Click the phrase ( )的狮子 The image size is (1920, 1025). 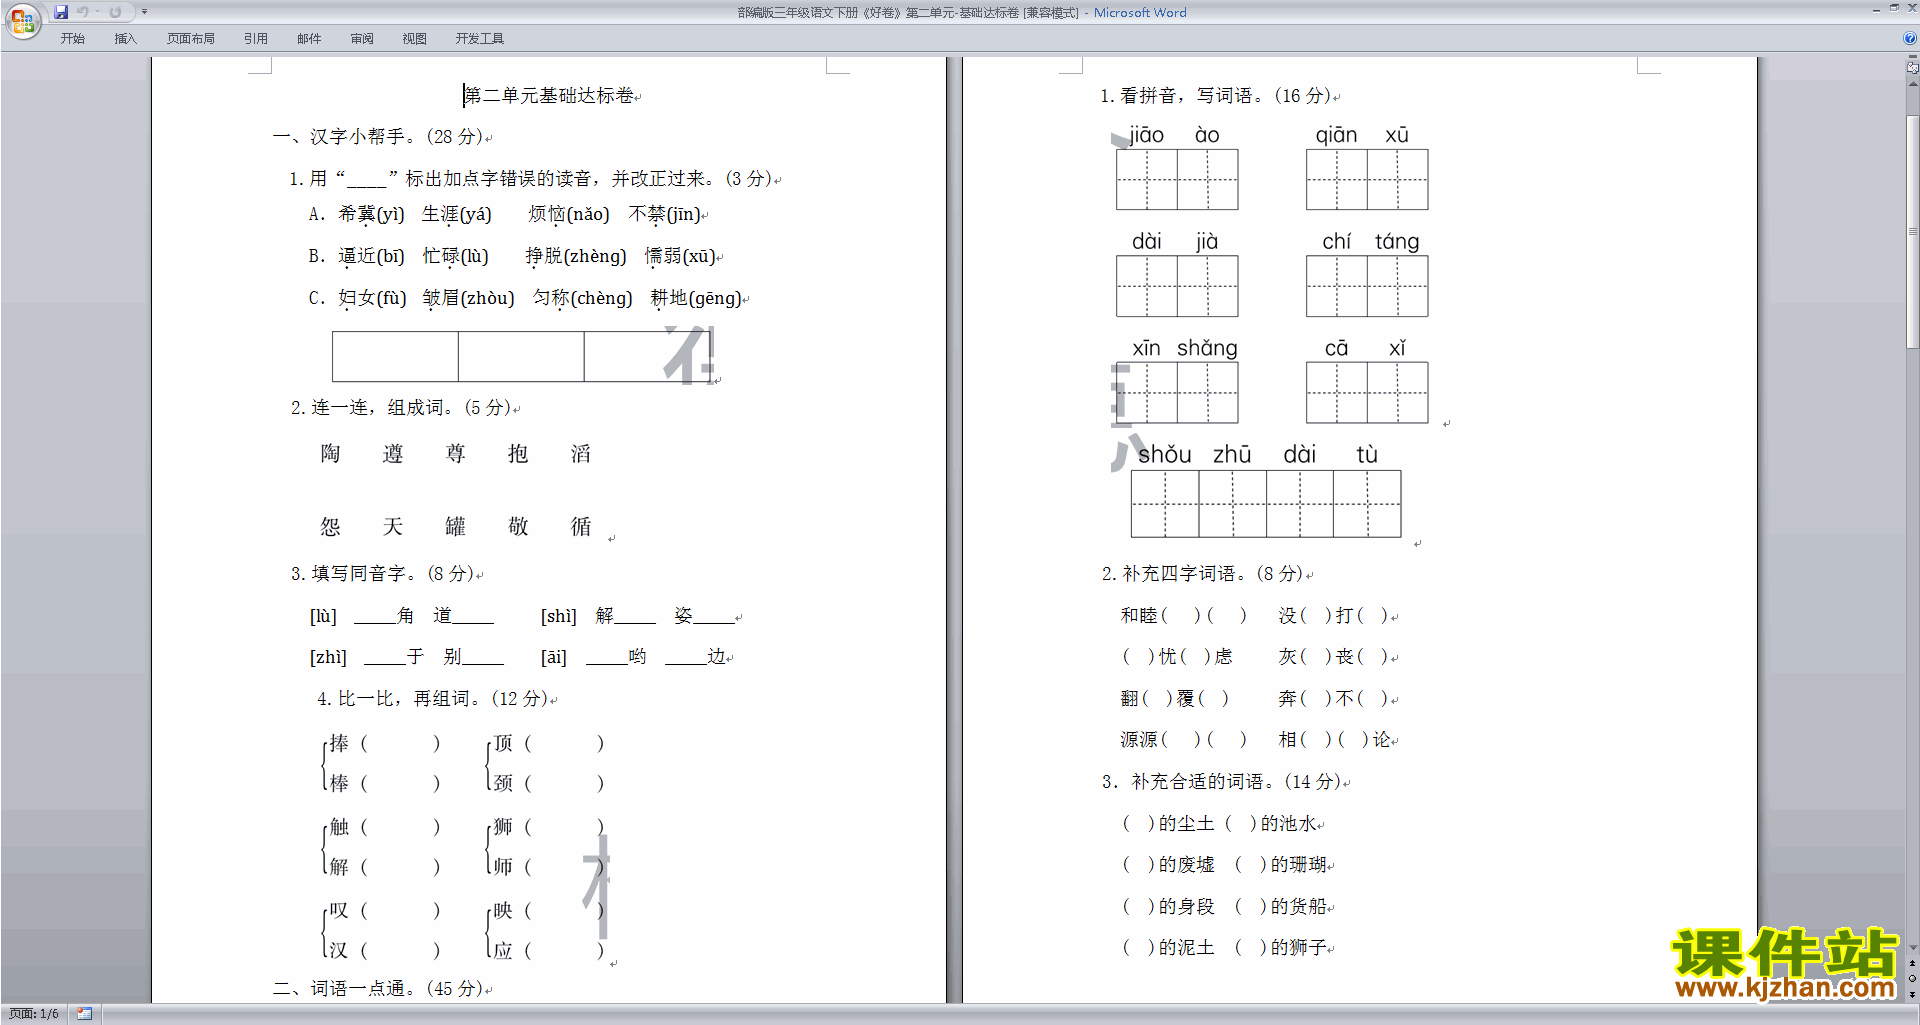click(1281, 948)
